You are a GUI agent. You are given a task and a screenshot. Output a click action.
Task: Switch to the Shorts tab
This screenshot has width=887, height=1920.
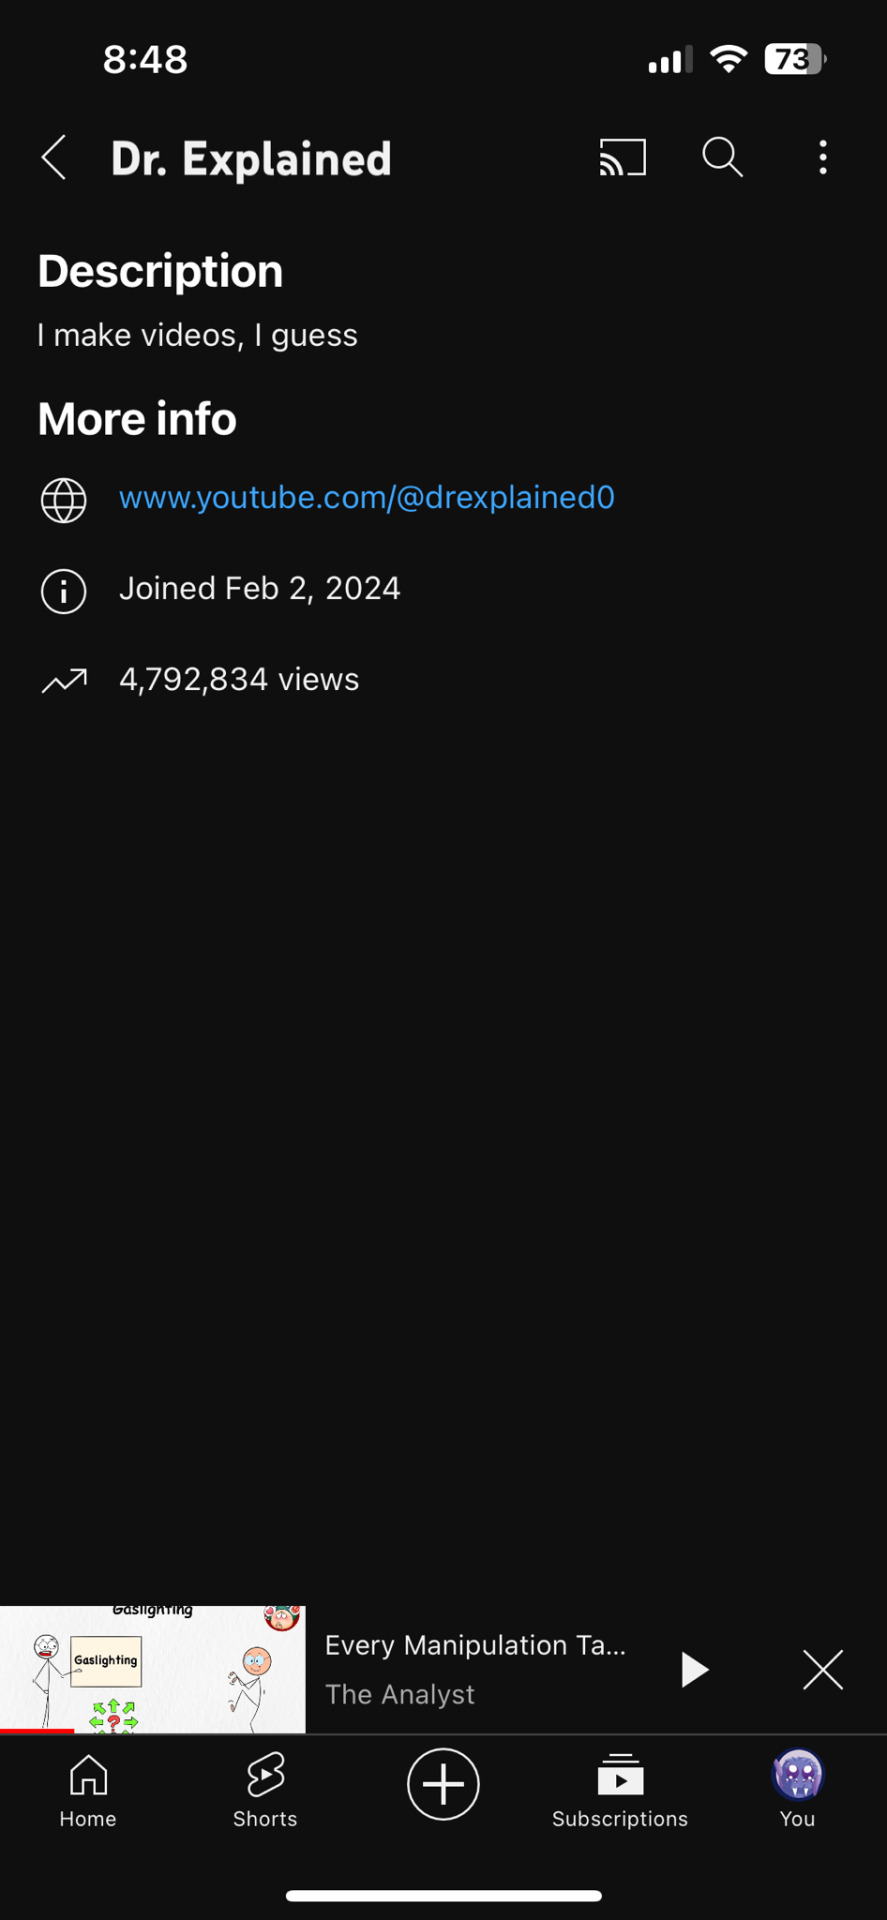265,1790
